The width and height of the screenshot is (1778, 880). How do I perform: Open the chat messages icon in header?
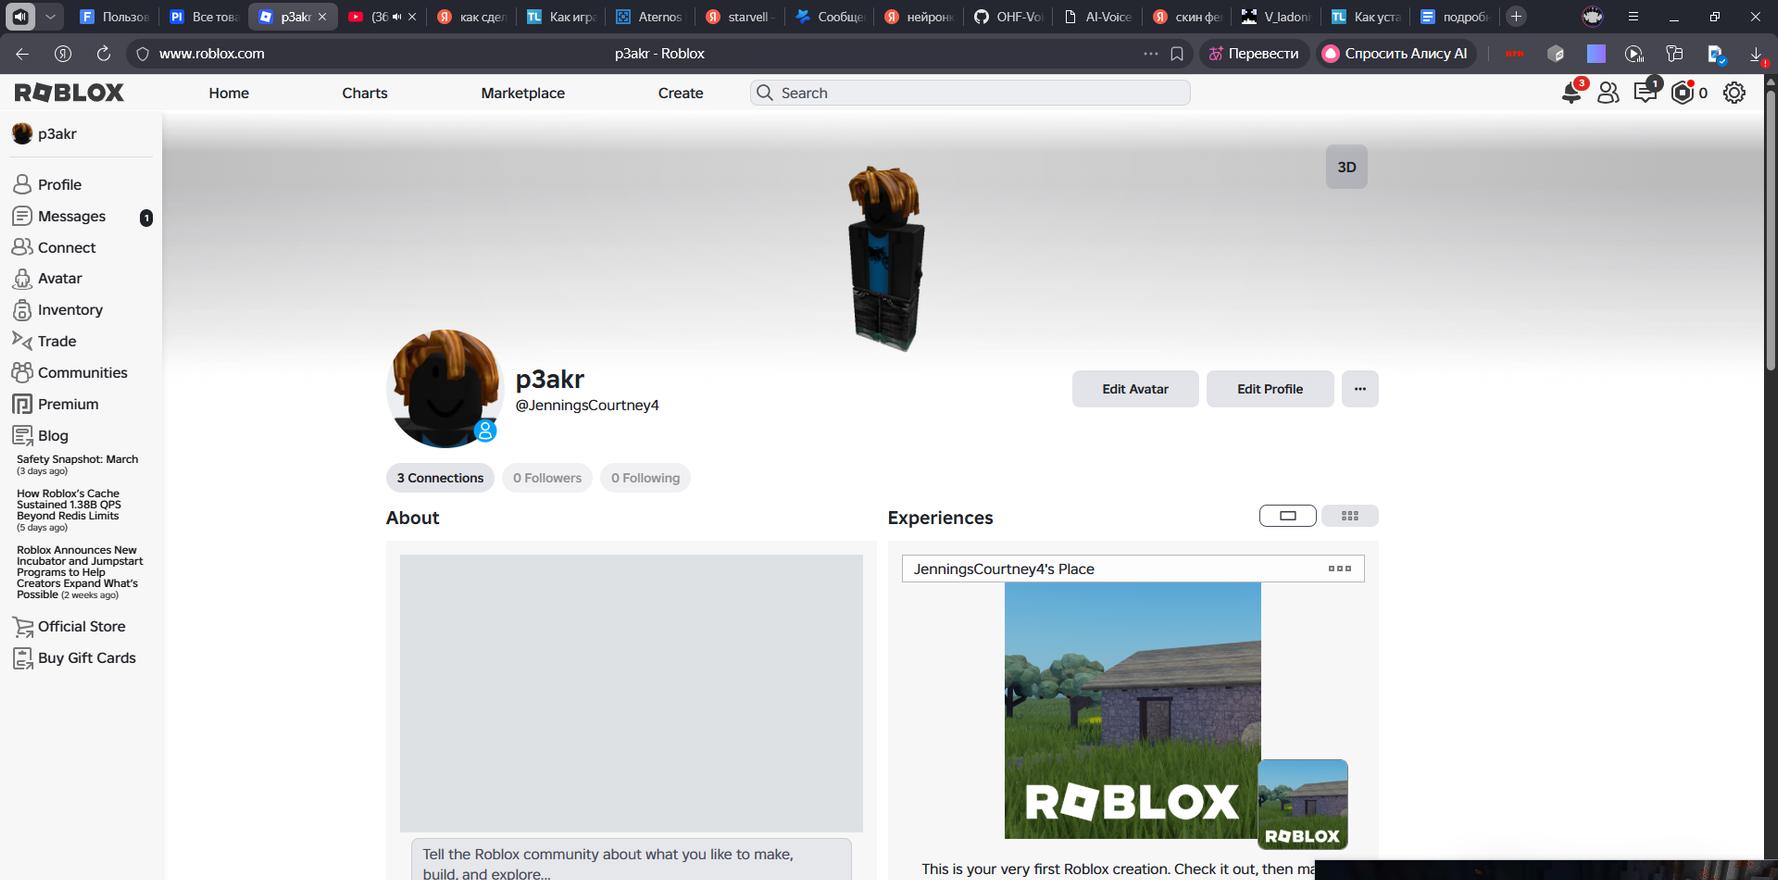click(1645, 93)
